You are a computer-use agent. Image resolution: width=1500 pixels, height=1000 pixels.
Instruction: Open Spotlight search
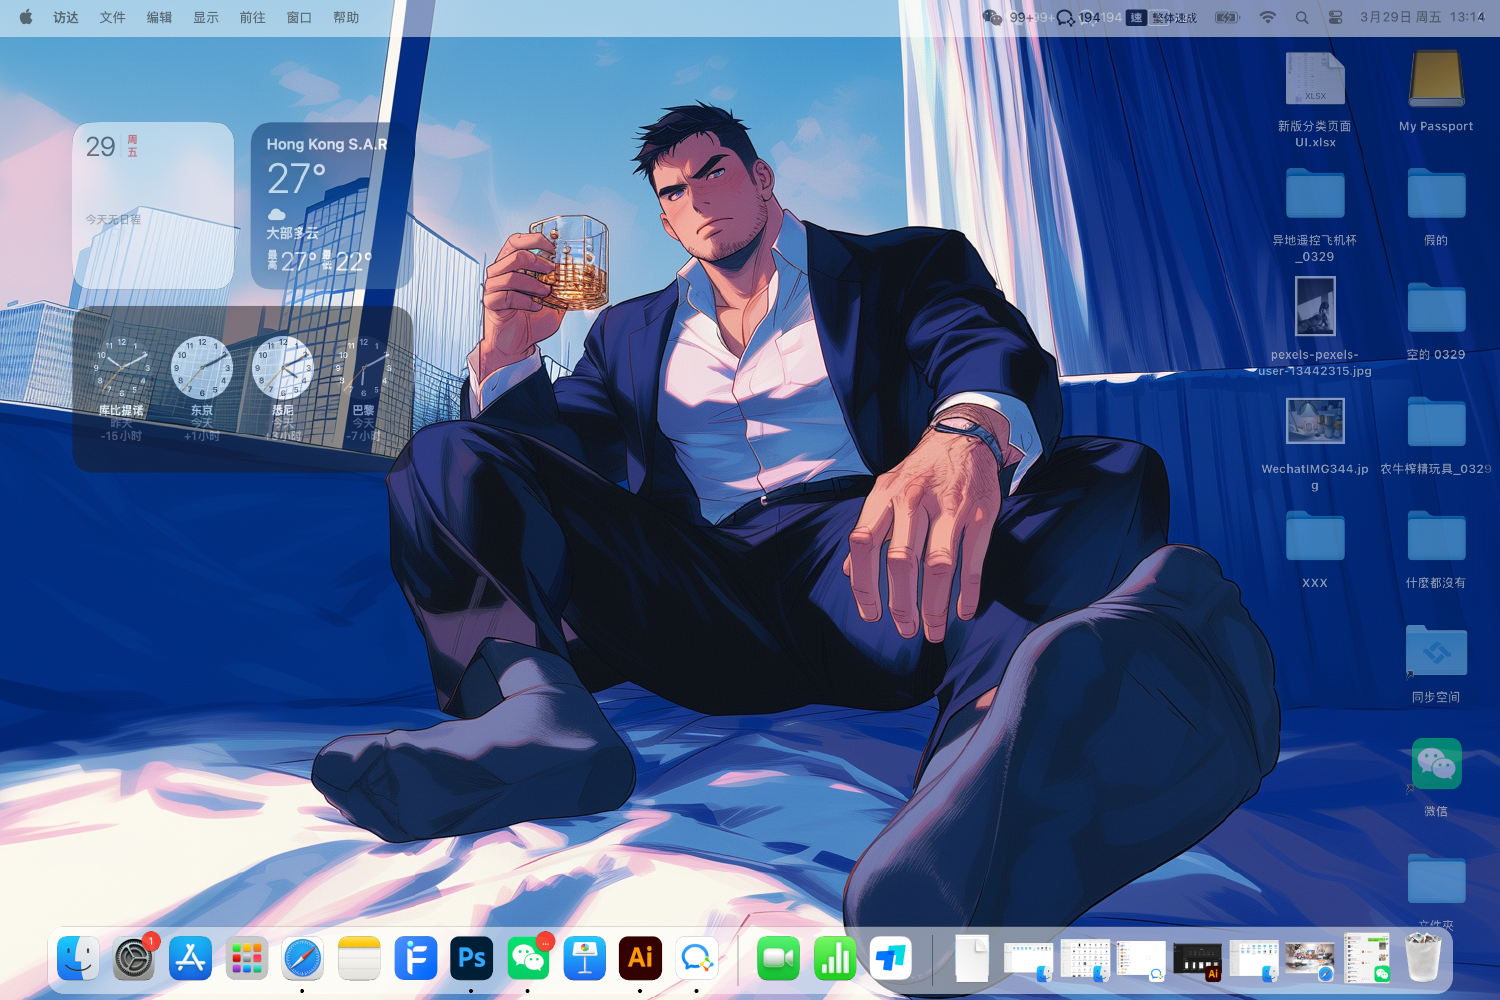click(1302, 17)
